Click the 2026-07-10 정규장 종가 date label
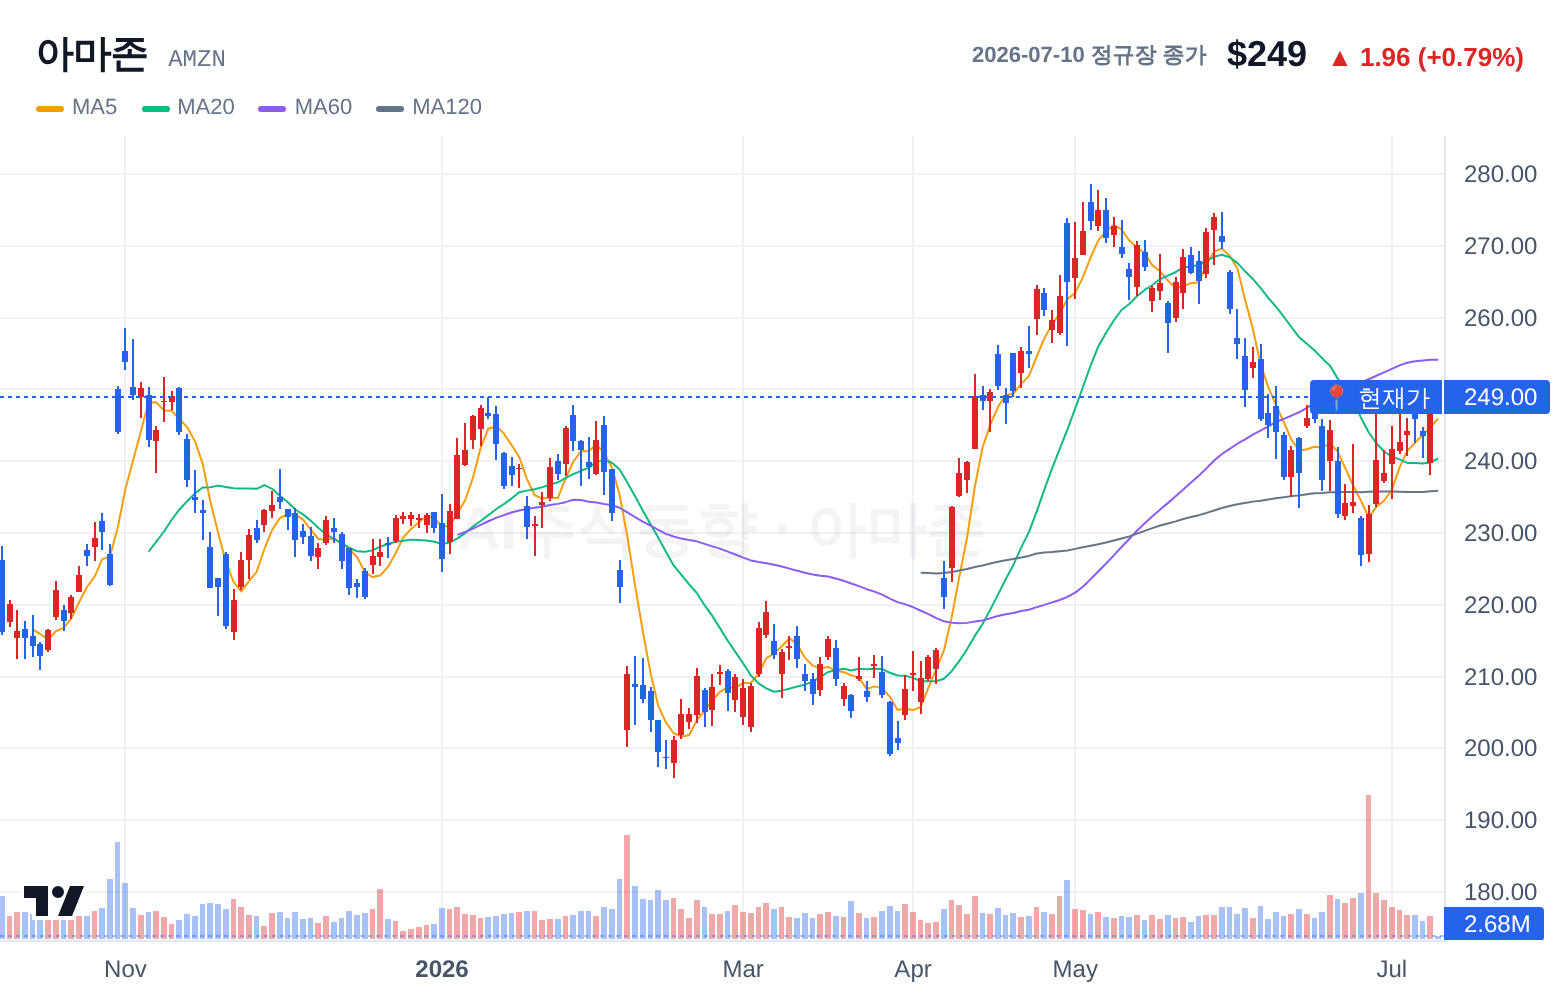The height and width of the screenshot is (996, 1560). [x=1089, y=55]
